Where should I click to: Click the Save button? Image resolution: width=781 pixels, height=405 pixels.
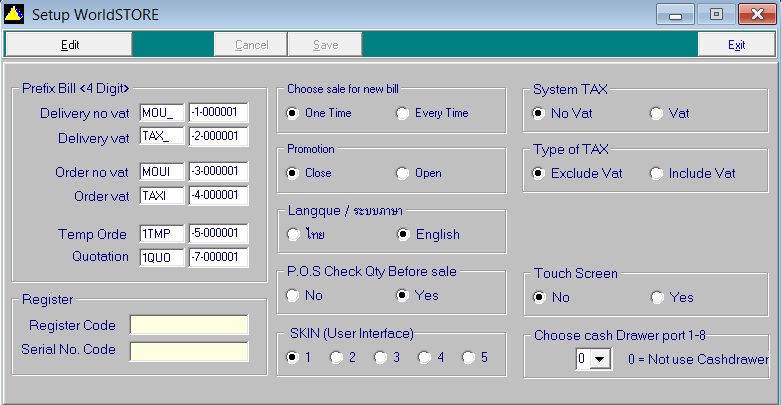pos(325,45)
